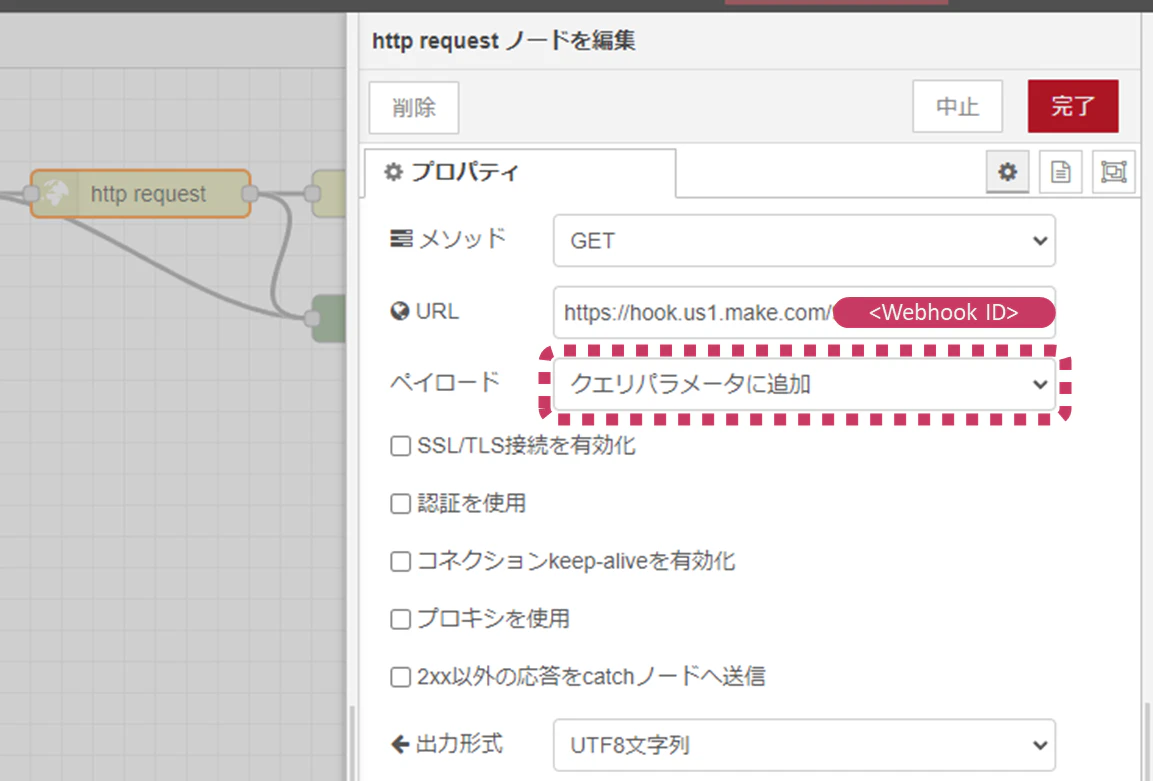Enable プロキシを使用 checkbox

pos(400,619)
